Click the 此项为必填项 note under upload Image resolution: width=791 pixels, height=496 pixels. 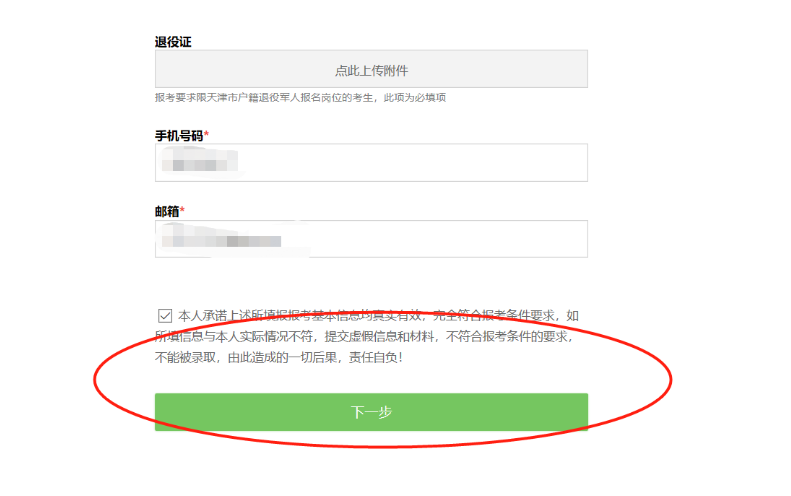coord(415,97)
